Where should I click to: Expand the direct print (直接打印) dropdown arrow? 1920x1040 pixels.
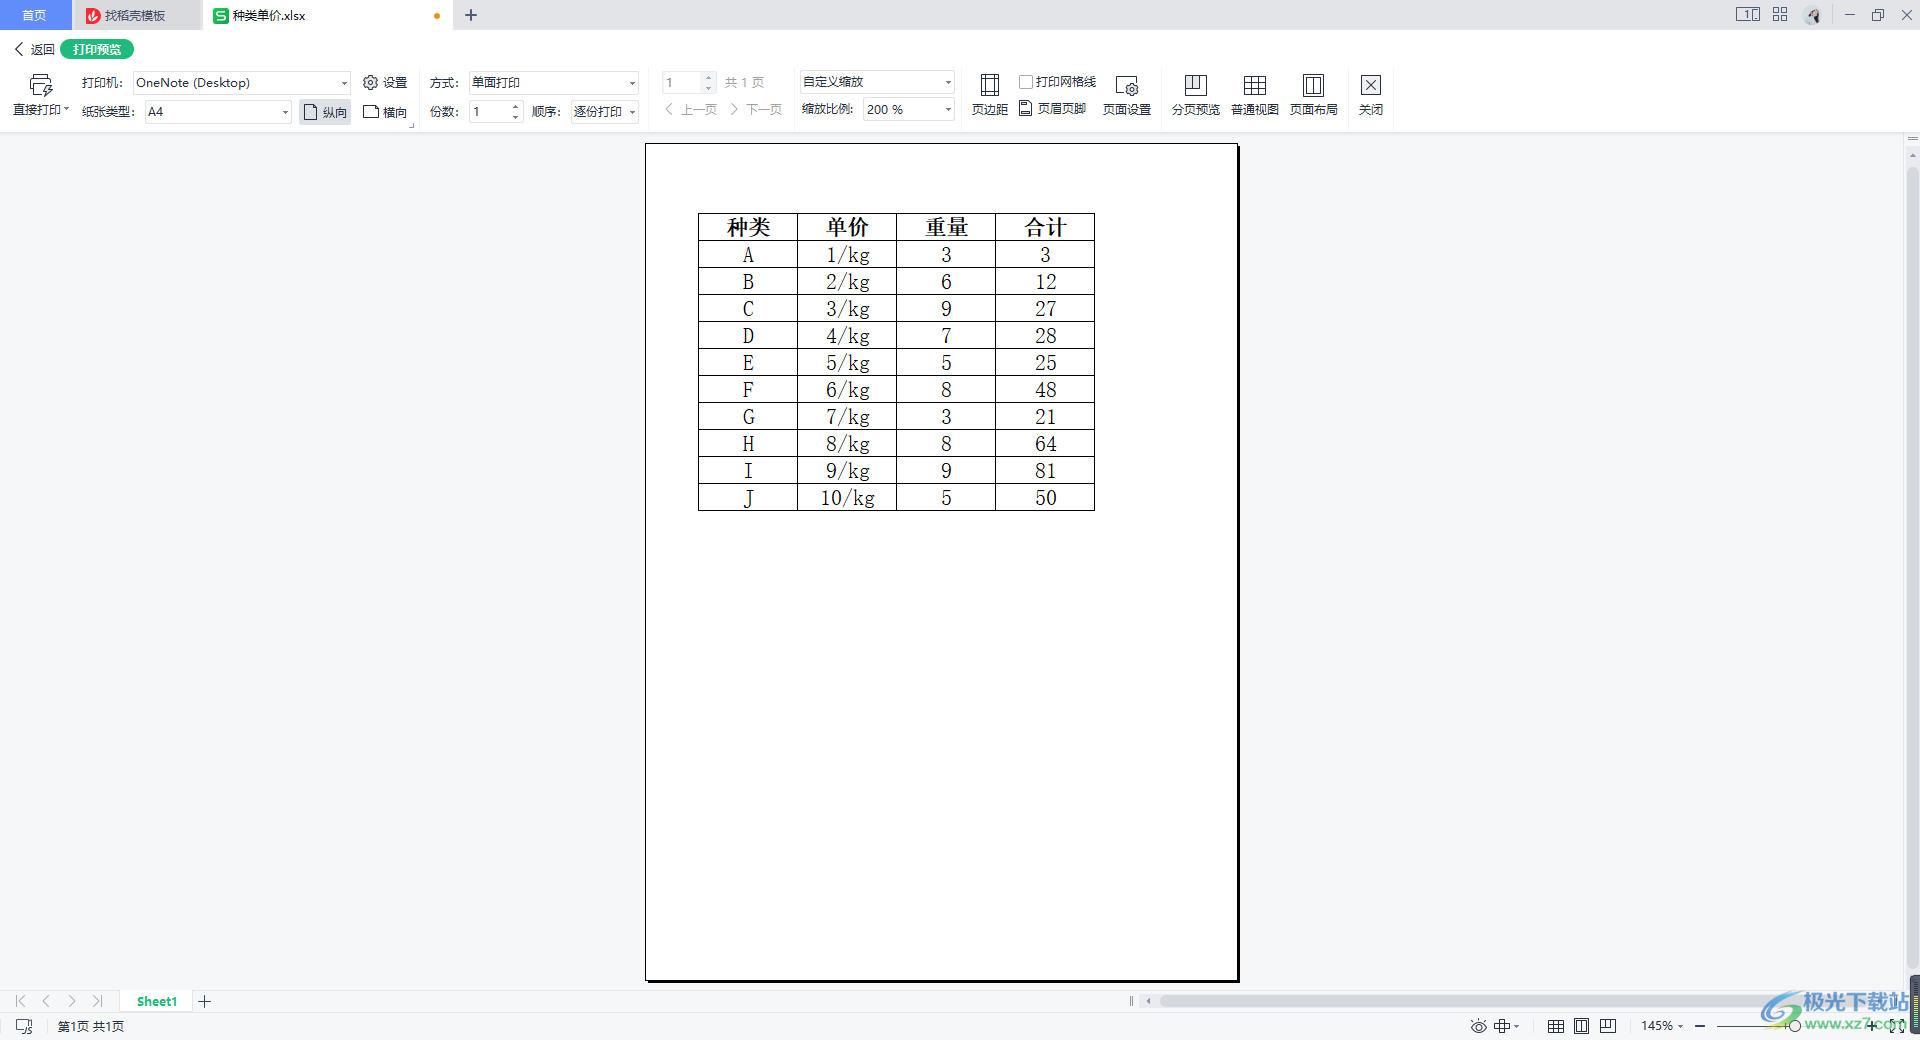tap(66, 109)
